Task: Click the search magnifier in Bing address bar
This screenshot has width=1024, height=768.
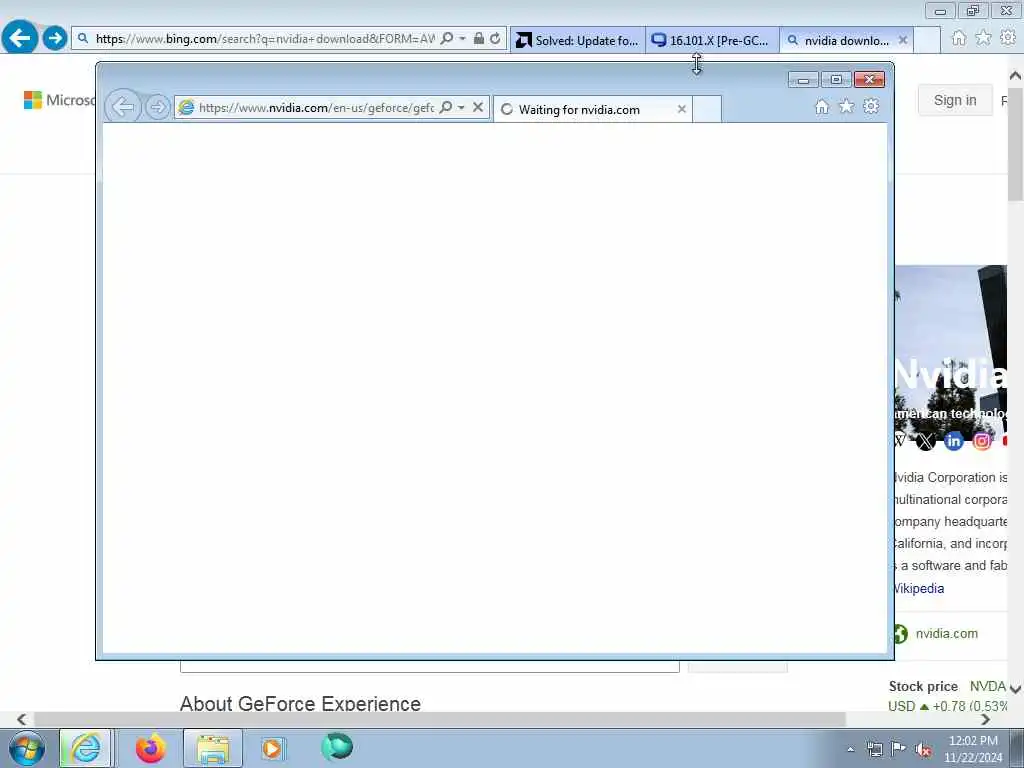Action: point(447,39)
